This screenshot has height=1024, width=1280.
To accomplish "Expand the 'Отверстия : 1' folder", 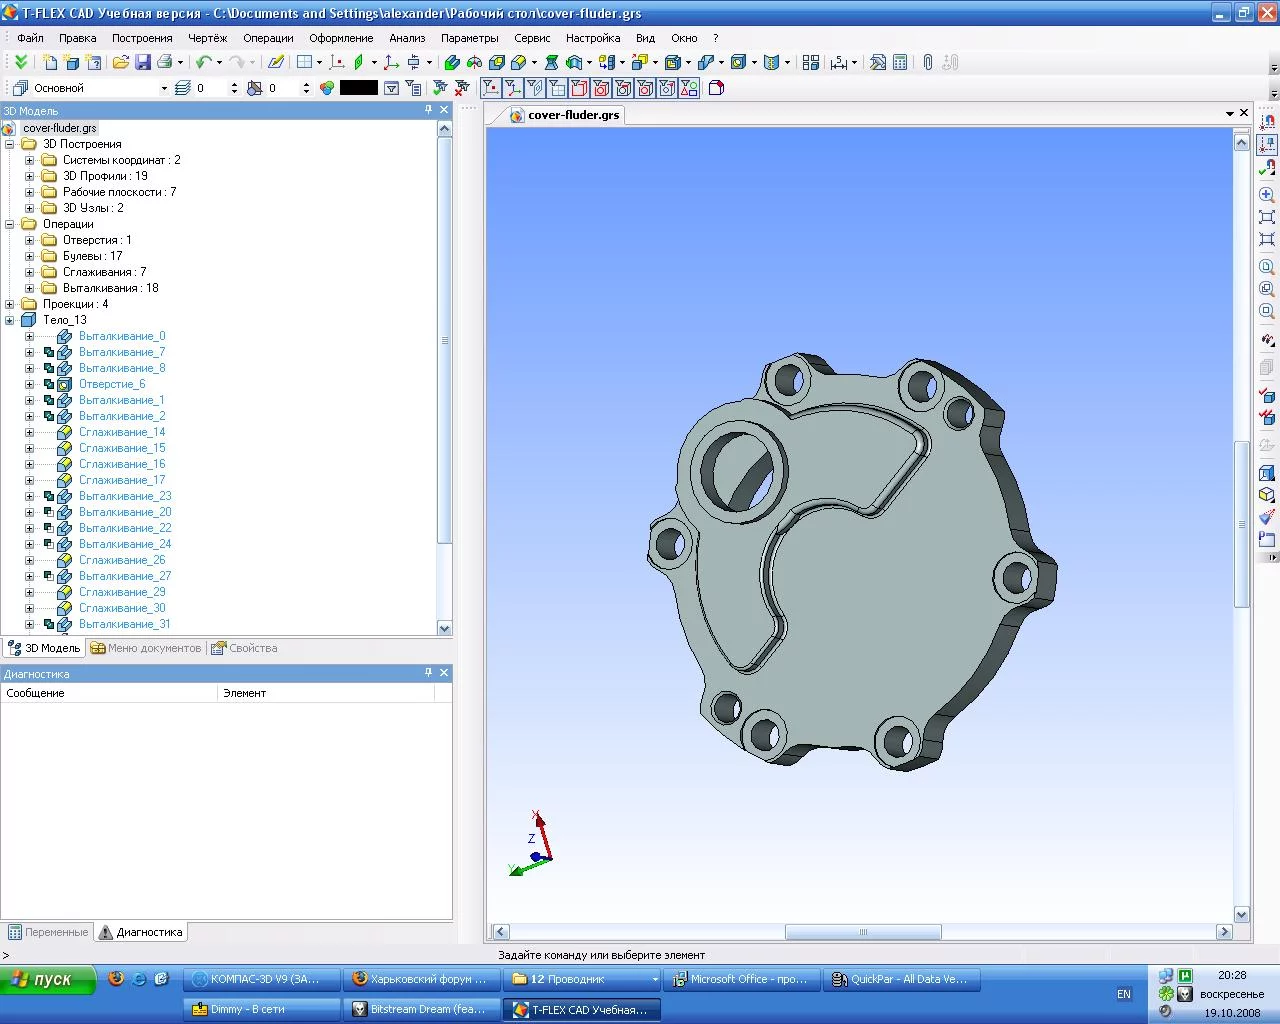I will (29, 240).
